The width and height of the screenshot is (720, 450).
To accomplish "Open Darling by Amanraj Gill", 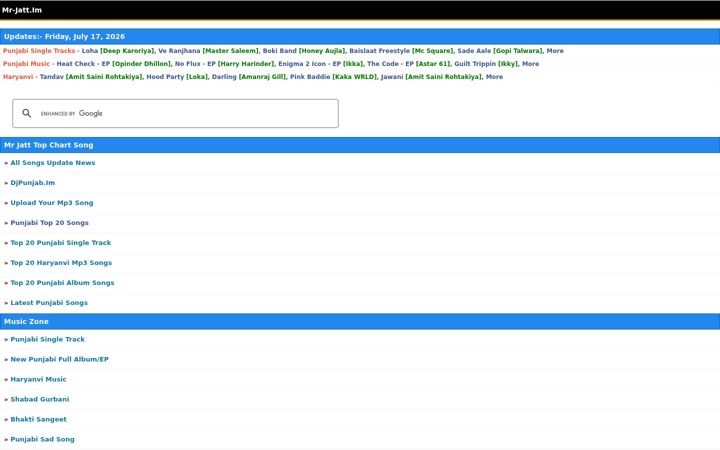I will (249, 77).
